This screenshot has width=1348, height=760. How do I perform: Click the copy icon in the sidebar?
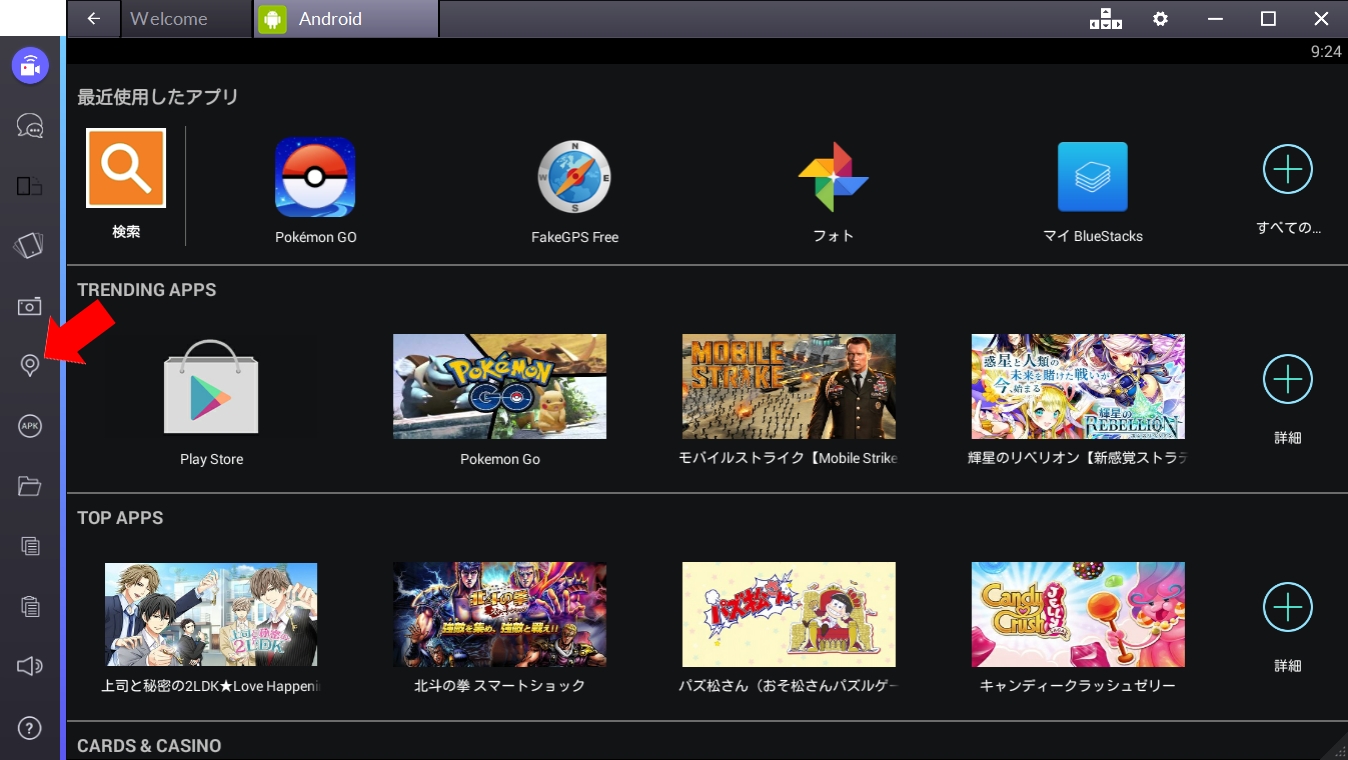pyautogui.click(x=30, y=546)
